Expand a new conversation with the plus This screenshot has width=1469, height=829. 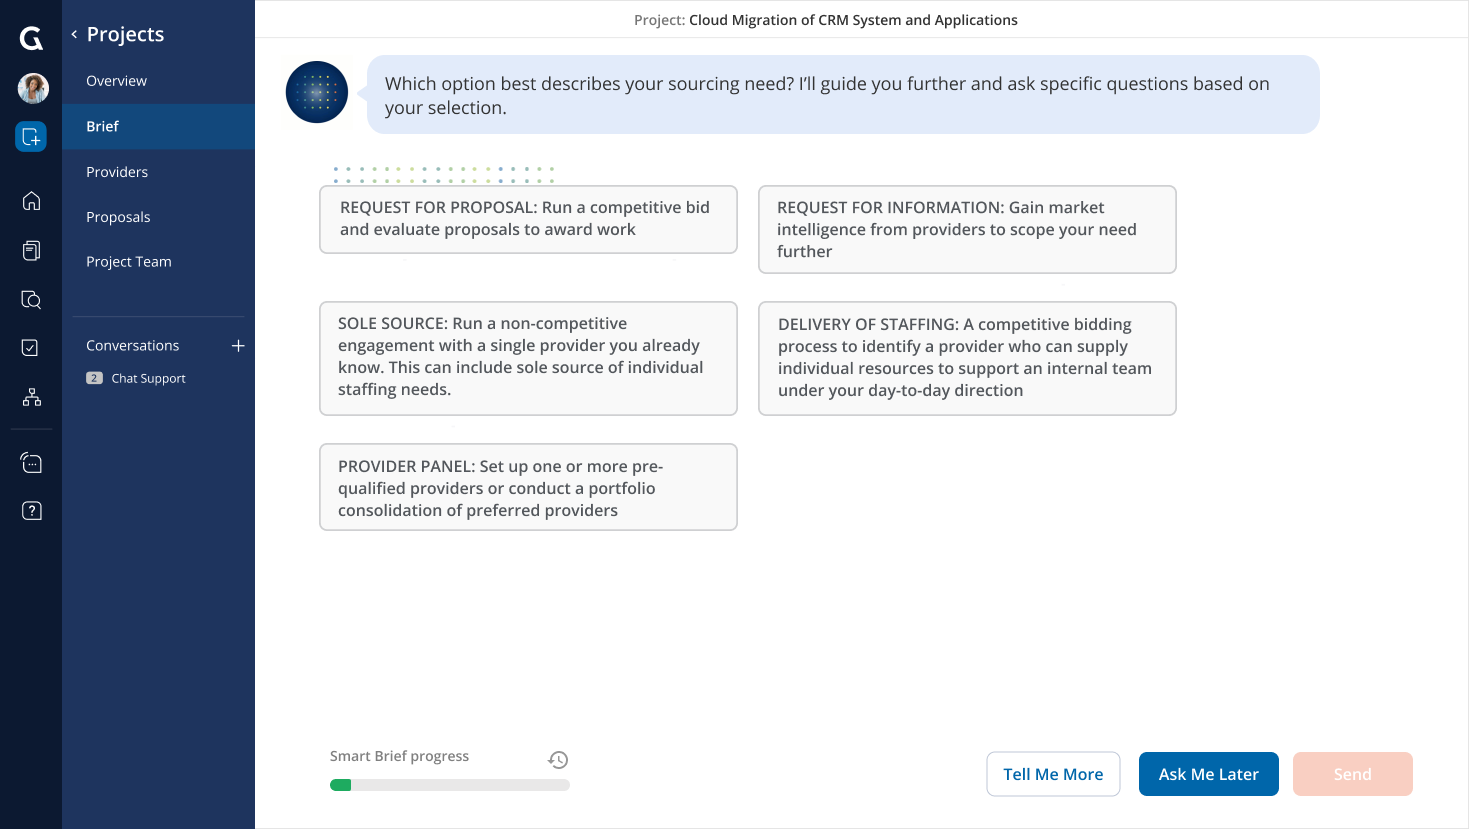tap(238, 345)
